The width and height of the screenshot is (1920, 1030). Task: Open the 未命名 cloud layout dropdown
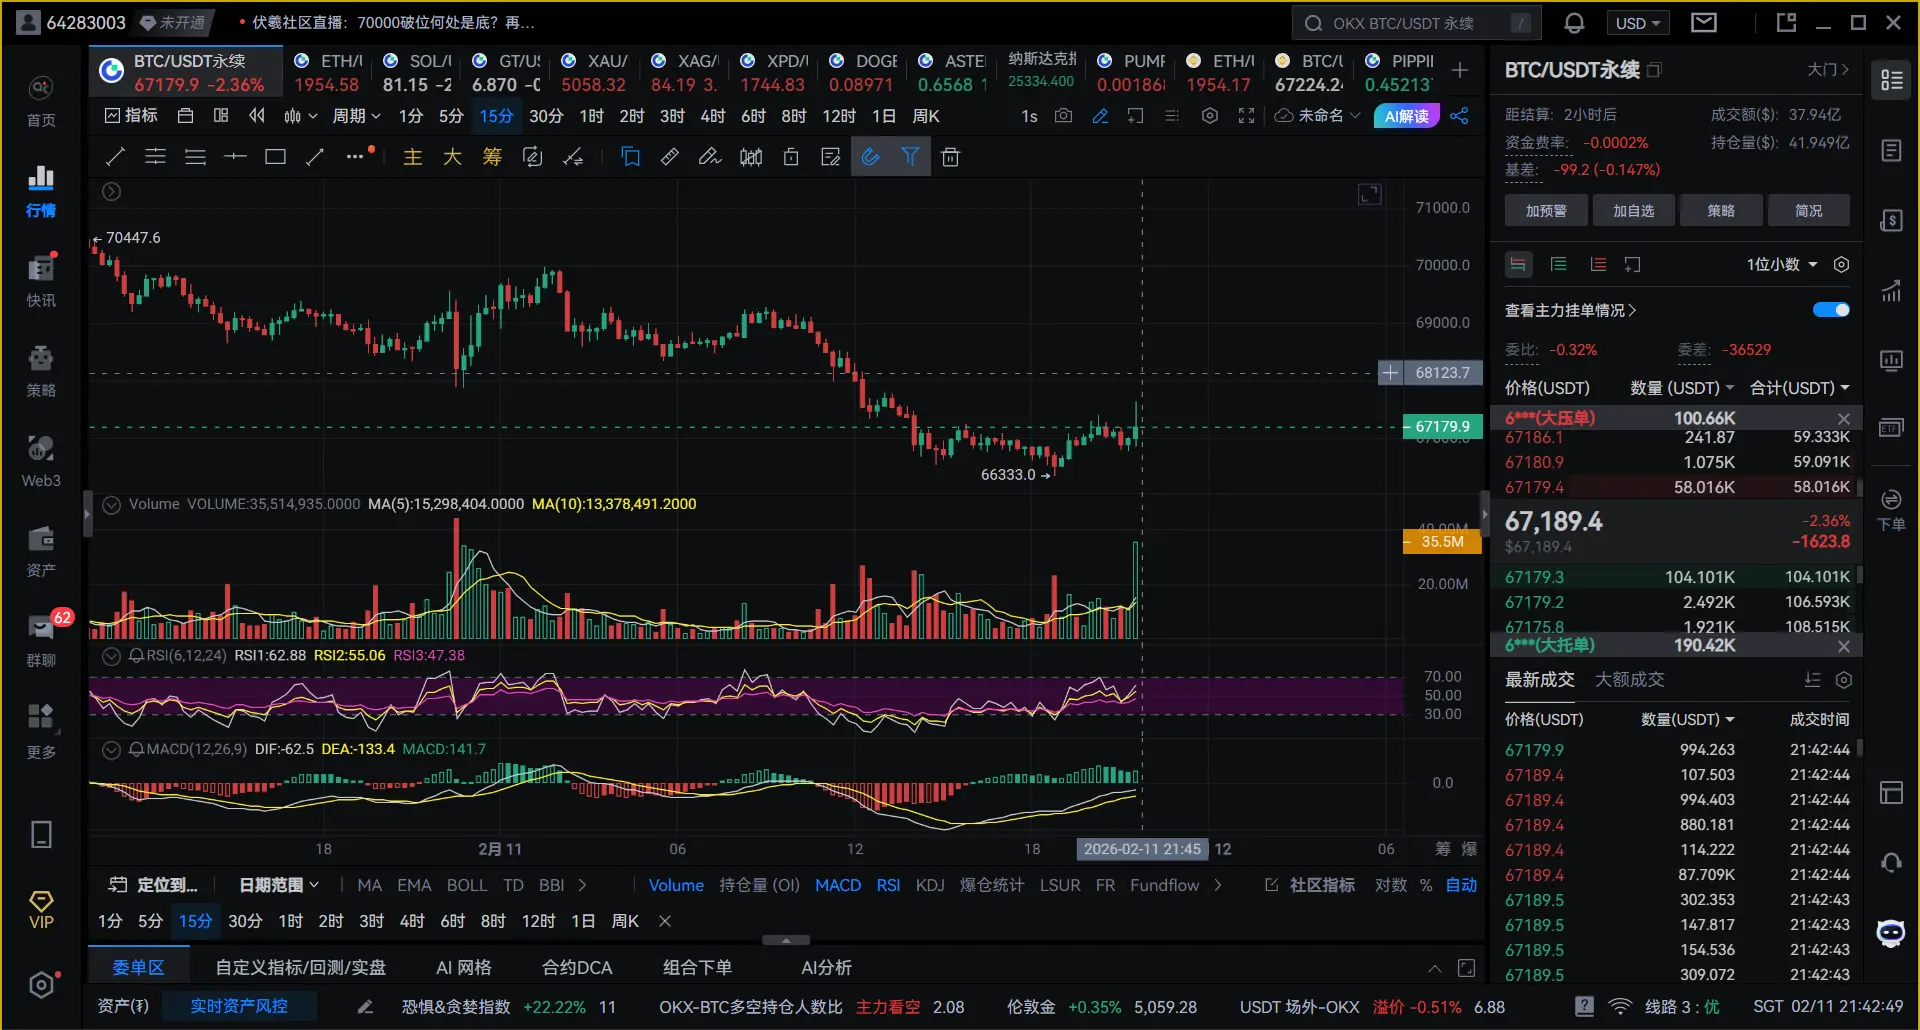pos(1318,116)
